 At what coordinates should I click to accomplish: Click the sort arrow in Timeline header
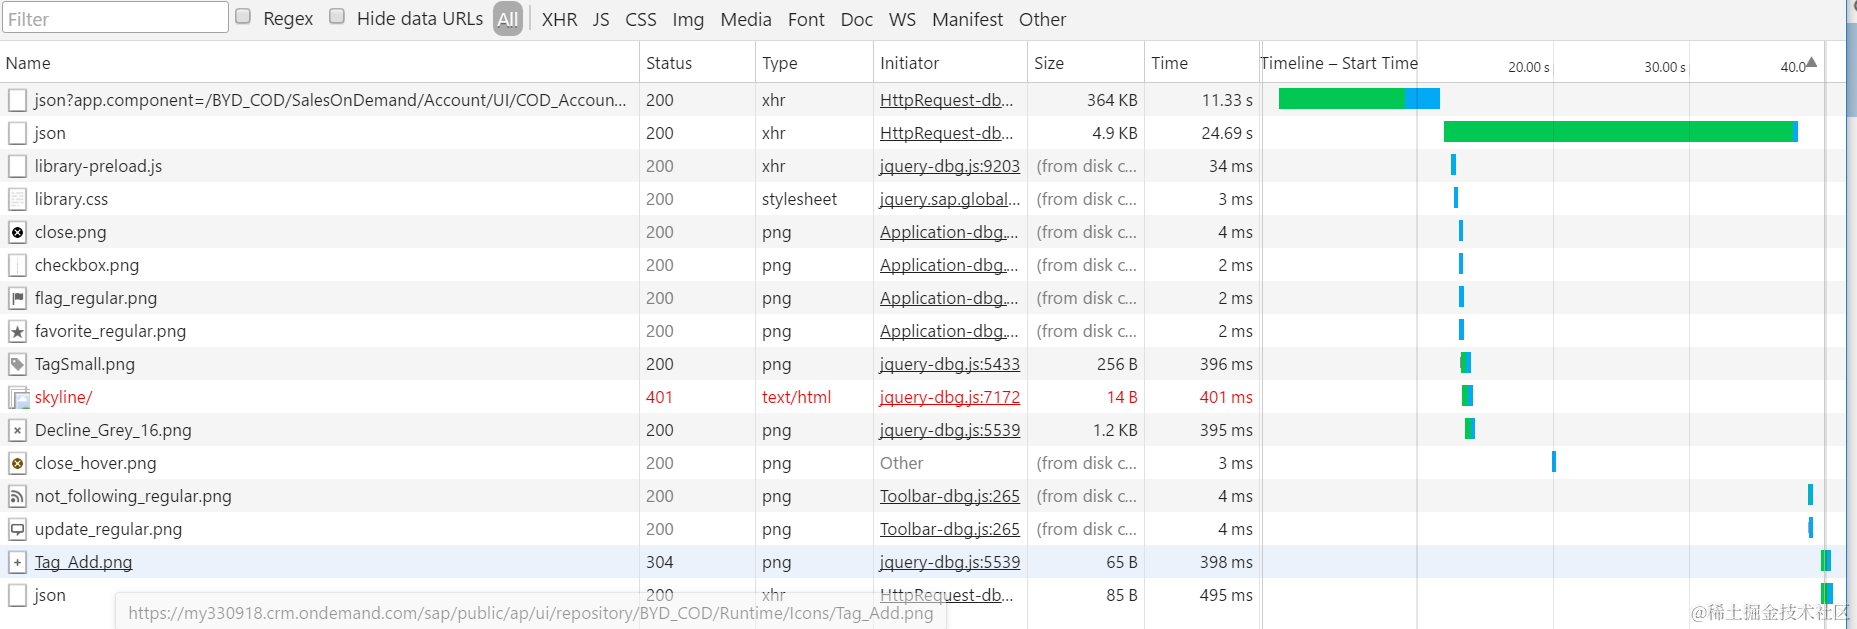click(x=1811, y=63)
